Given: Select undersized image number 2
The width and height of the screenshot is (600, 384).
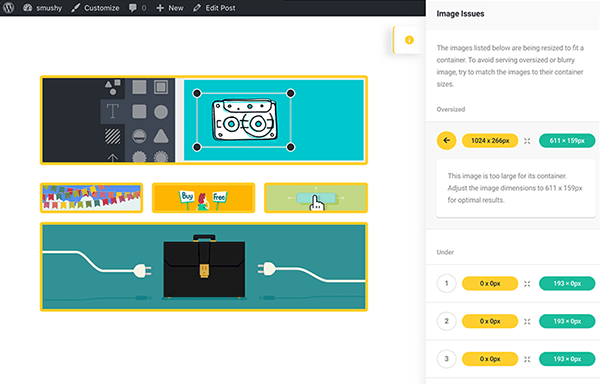Looking at the screenshot, I should pos(447,321).
